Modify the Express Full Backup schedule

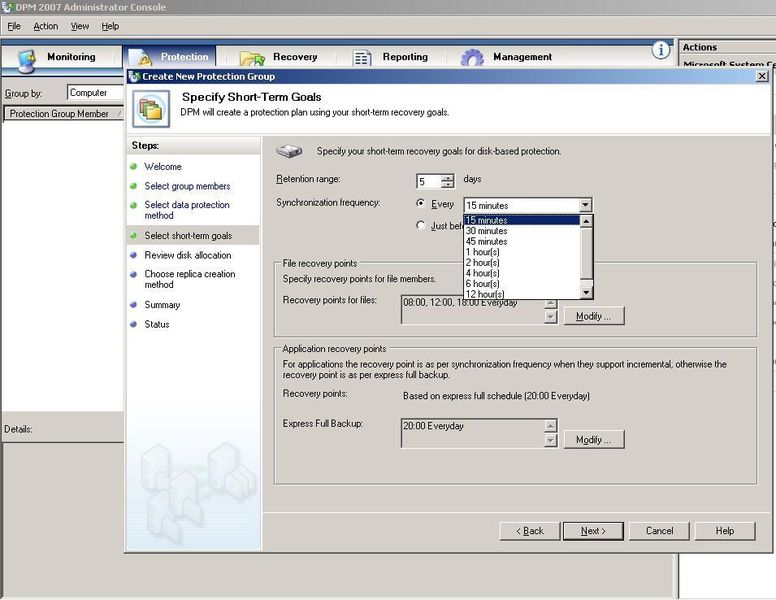click(594, 439)
